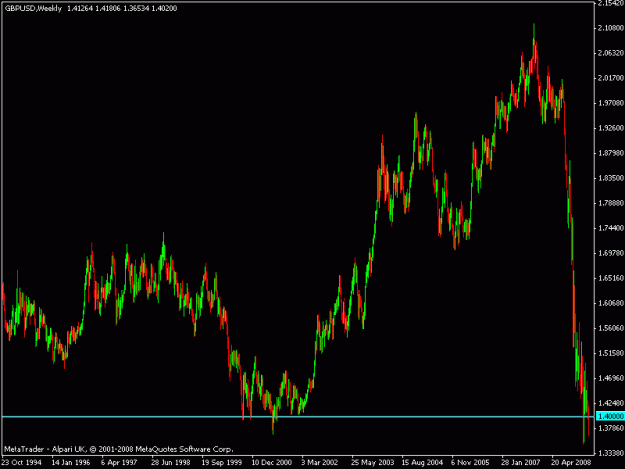Image resolution: width=625 pixels, height=469 pixels.
Task: Click the 6 Nov 2005 date label
Action: 470,463
